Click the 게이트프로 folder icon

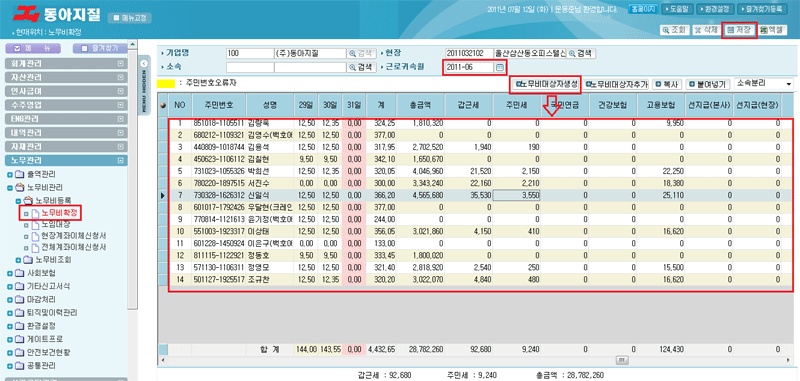click(x=19, y=339)
